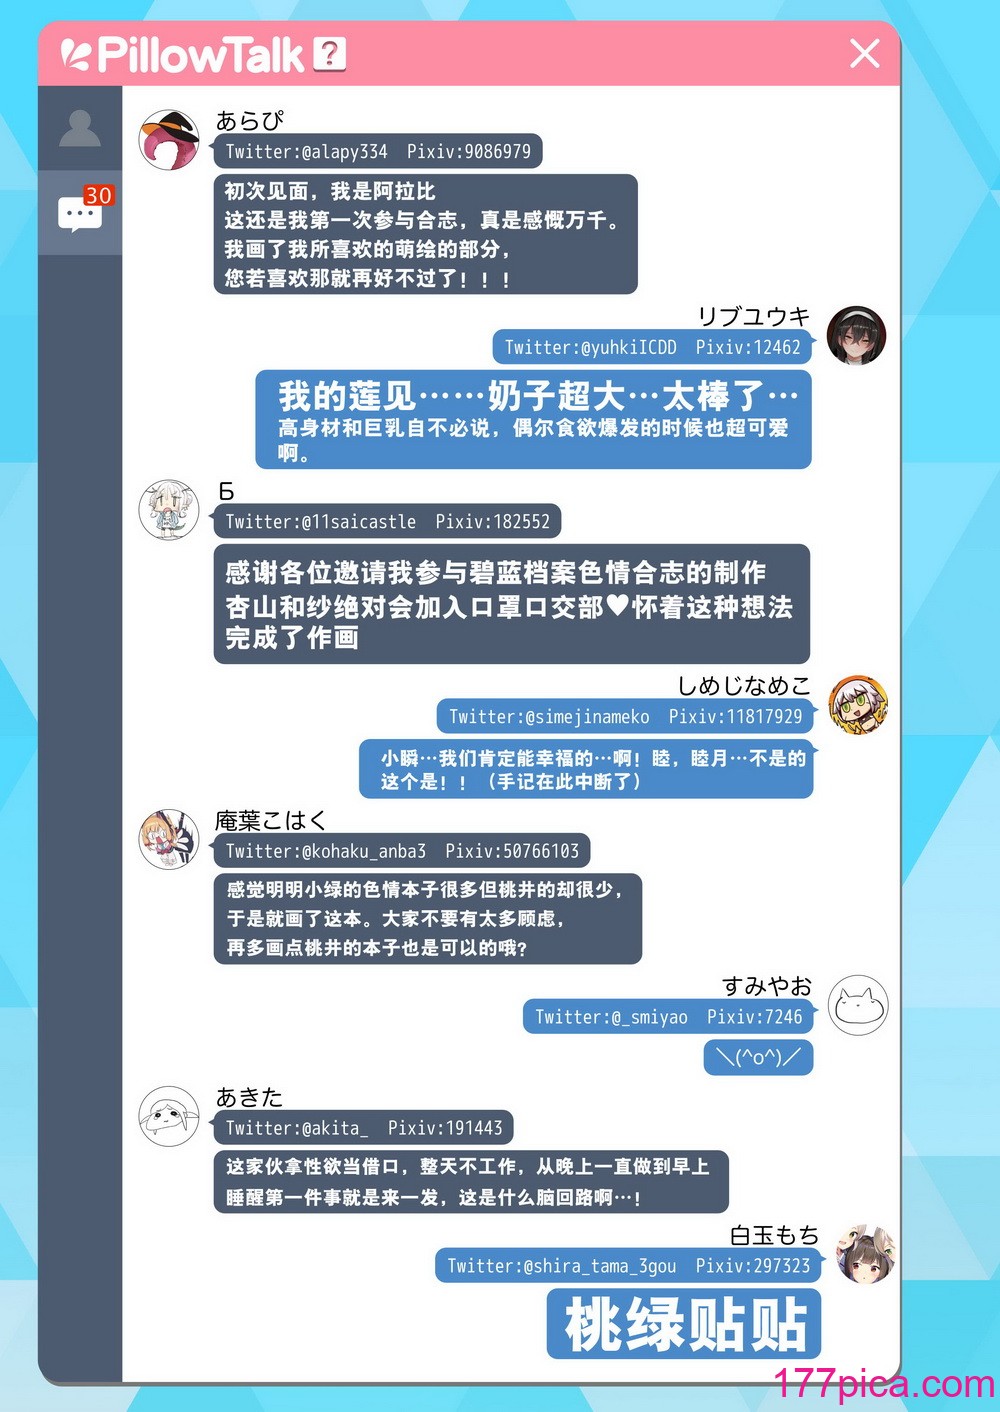Follow the Twitter:@alapy334 link
The image size is (1000, 1412).
(x=306, y=151)
